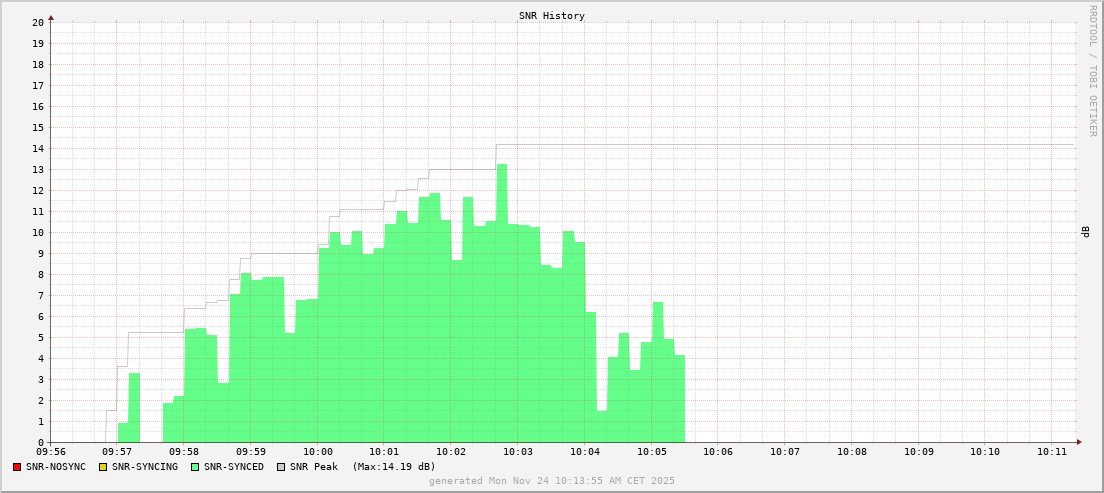Select the SNR-NOSYNC legend label
1104x493 pixels.
56,467
